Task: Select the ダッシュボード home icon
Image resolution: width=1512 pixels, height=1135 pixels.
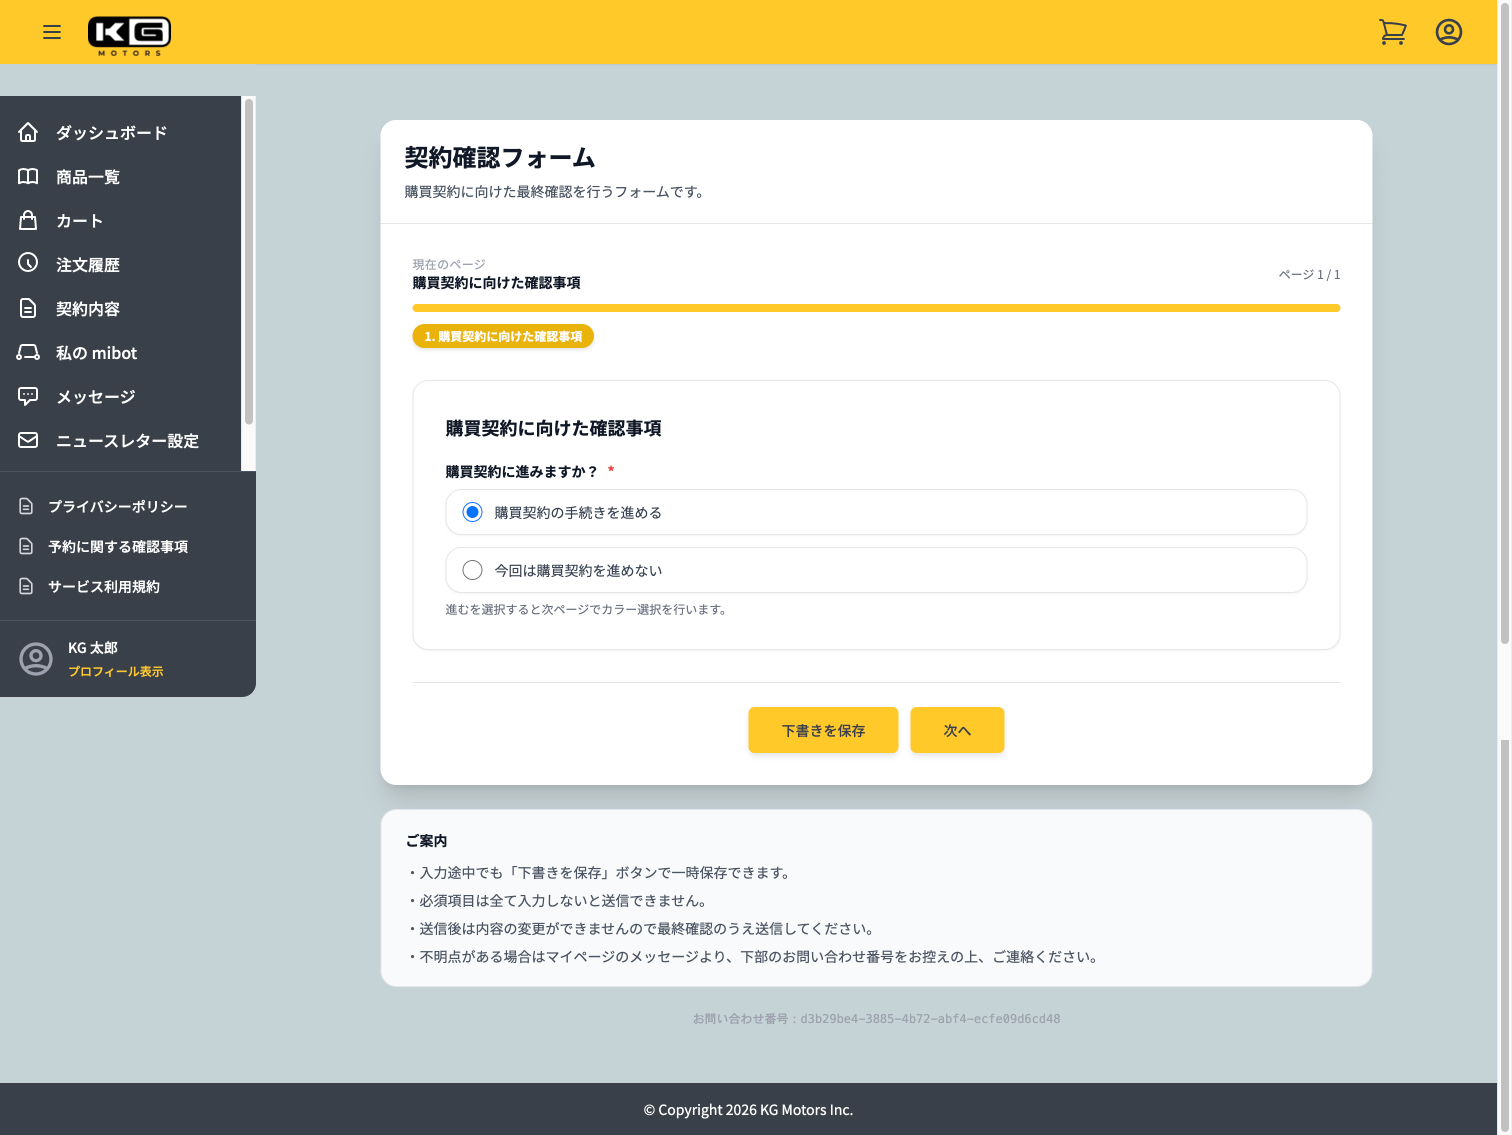Action: [28, 132]
